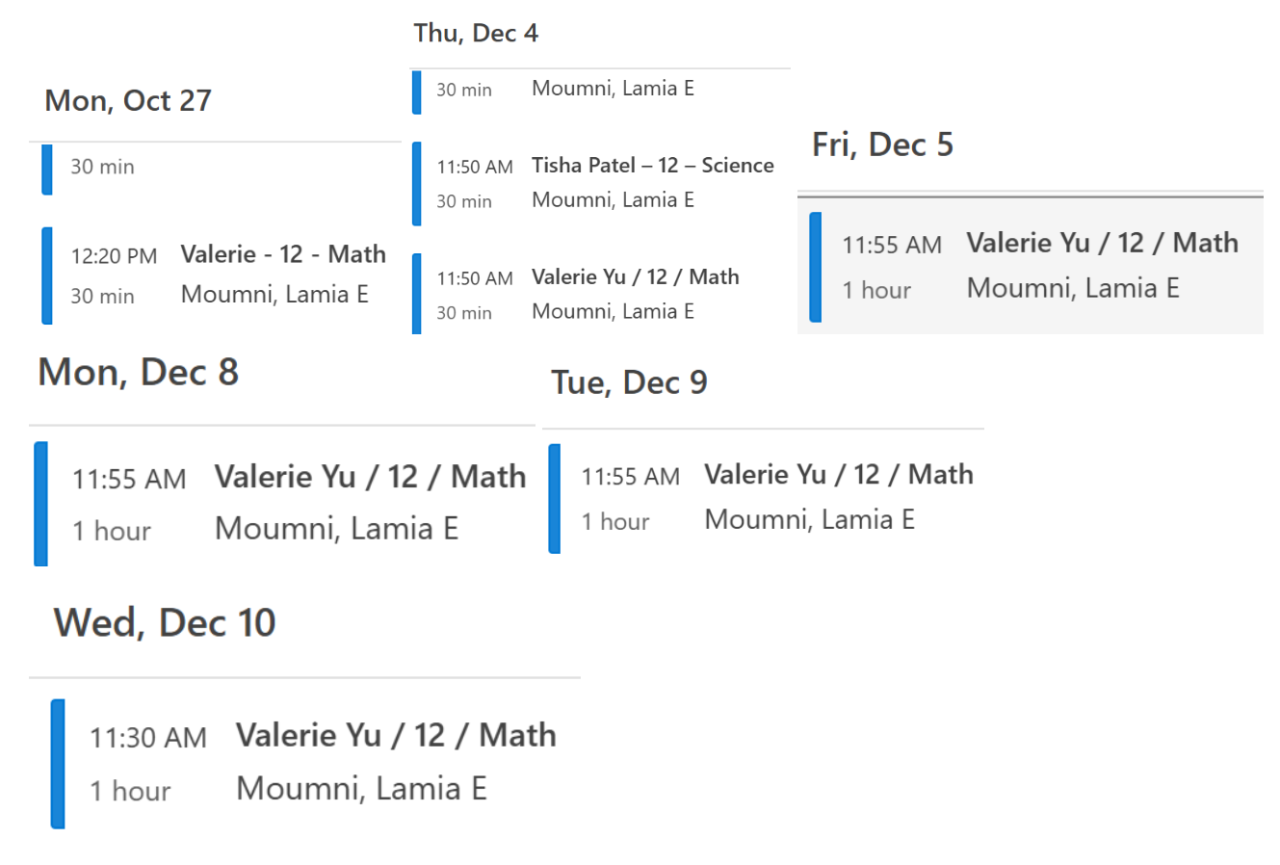Click the Thu, Dec 4 date header
The width and height of the screenshot is (1280, 865).
[476, 33]
